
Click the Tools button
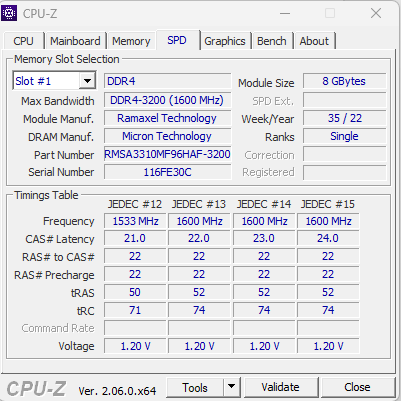[195, 387]
